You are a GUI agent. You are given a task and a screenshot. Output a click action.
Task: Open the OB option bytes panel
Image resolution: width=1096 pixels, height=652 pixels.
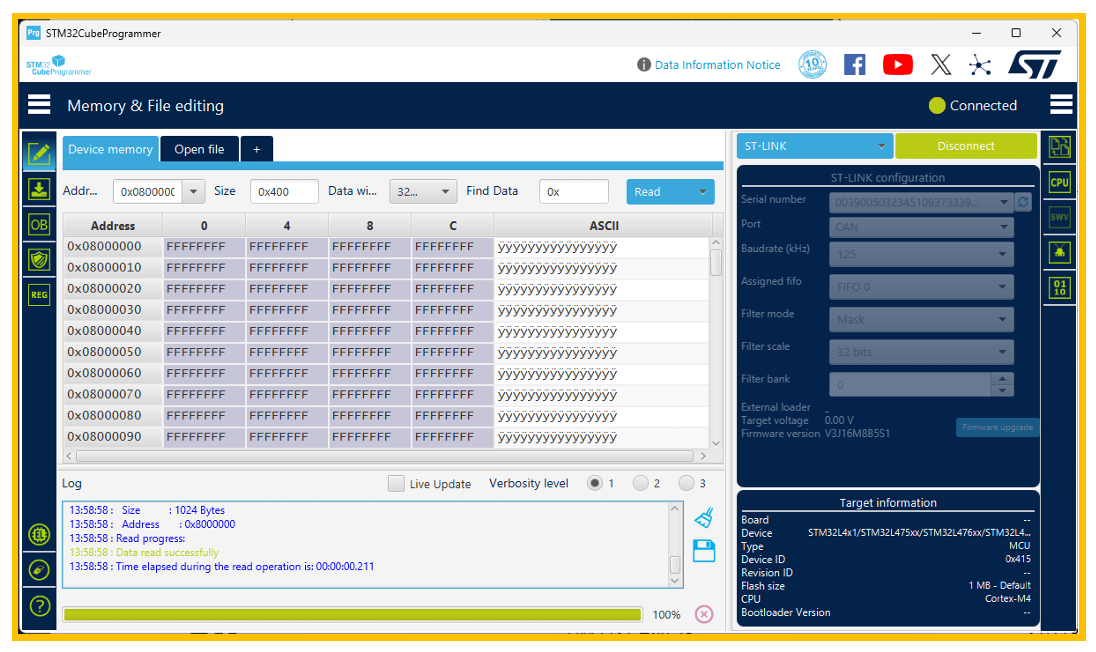(39, 225)
